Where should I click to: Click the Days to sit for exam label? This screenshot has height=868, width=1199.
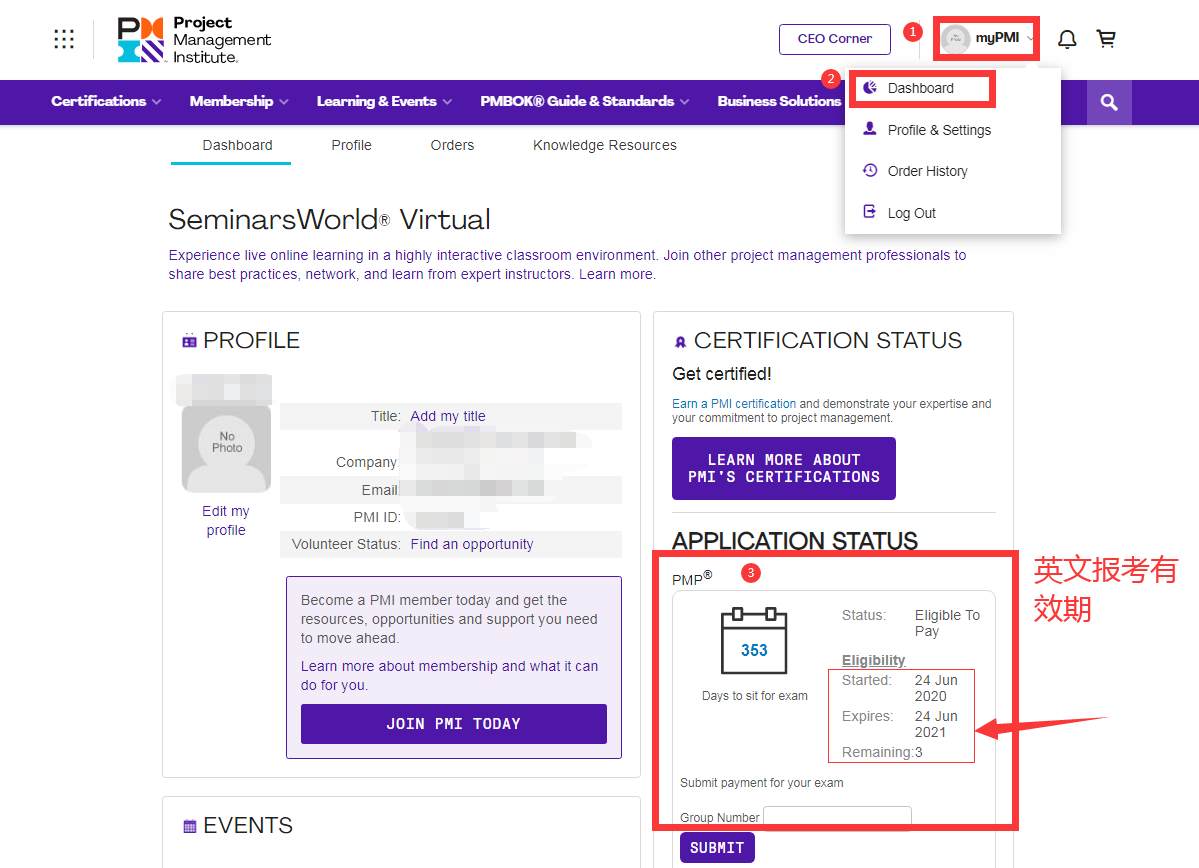[754, 695]
